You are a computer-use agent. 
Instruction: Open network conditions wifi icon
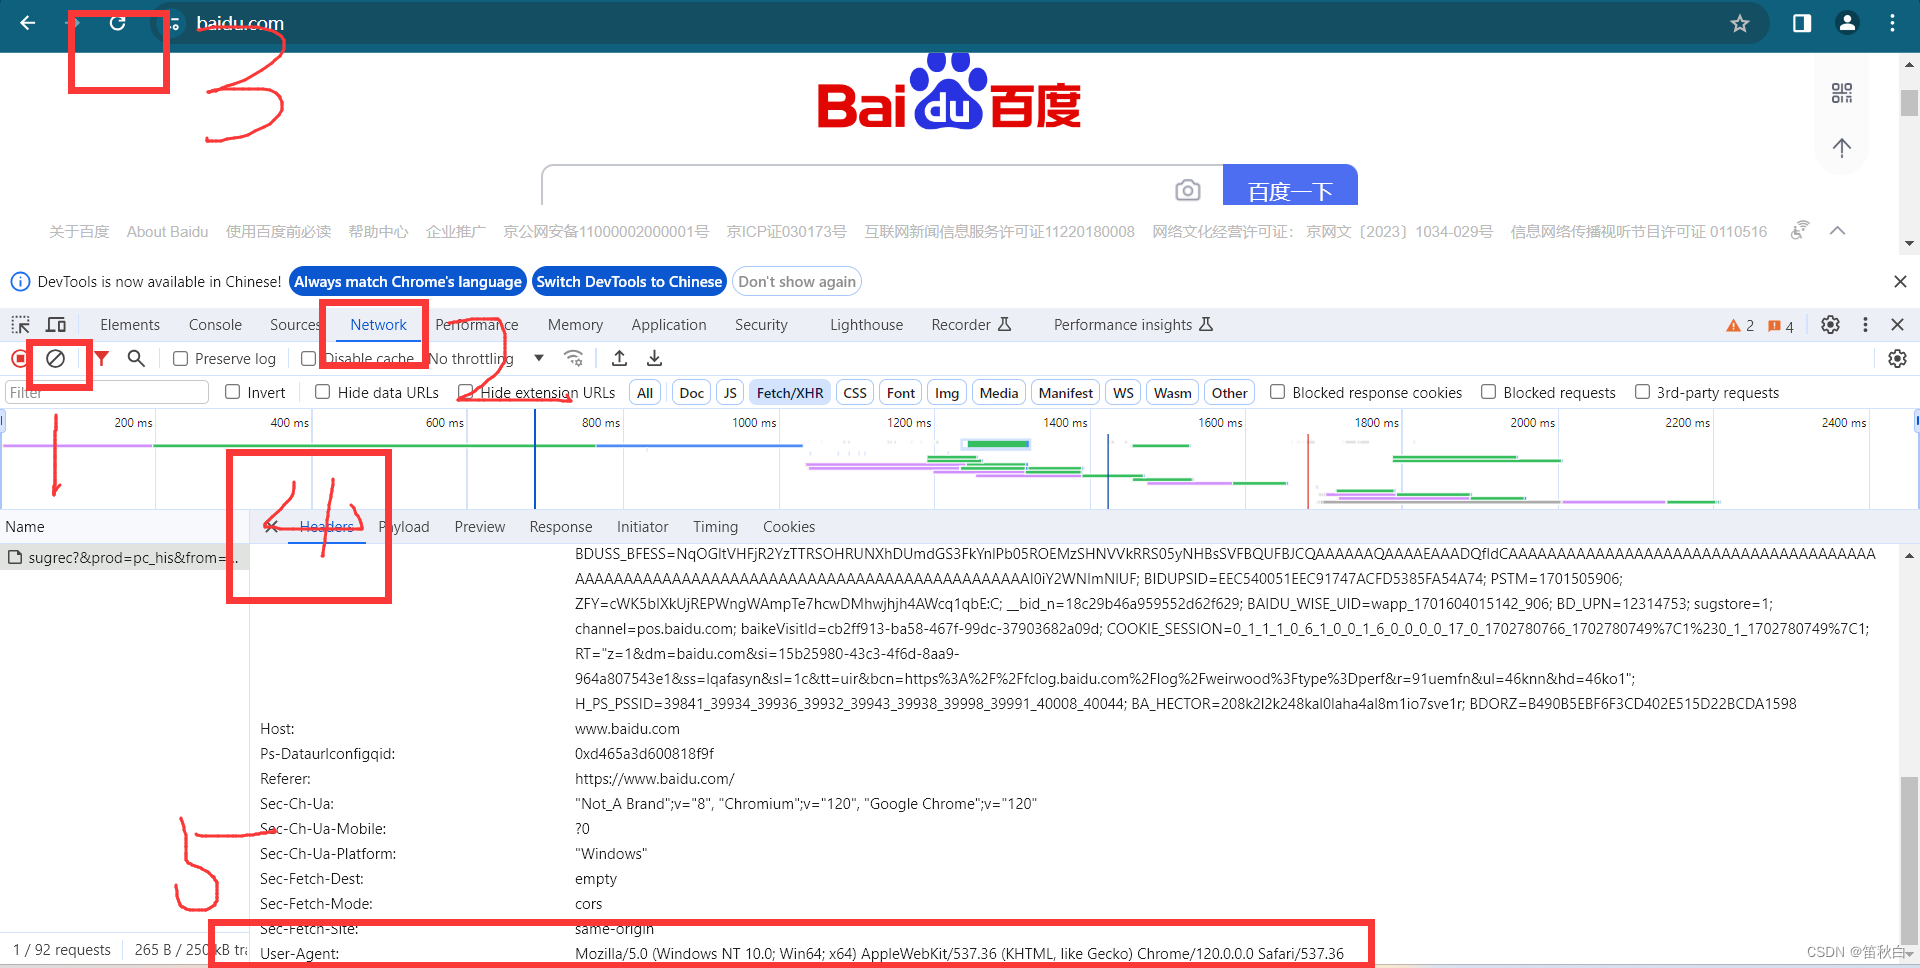click(x=573, y=358)
